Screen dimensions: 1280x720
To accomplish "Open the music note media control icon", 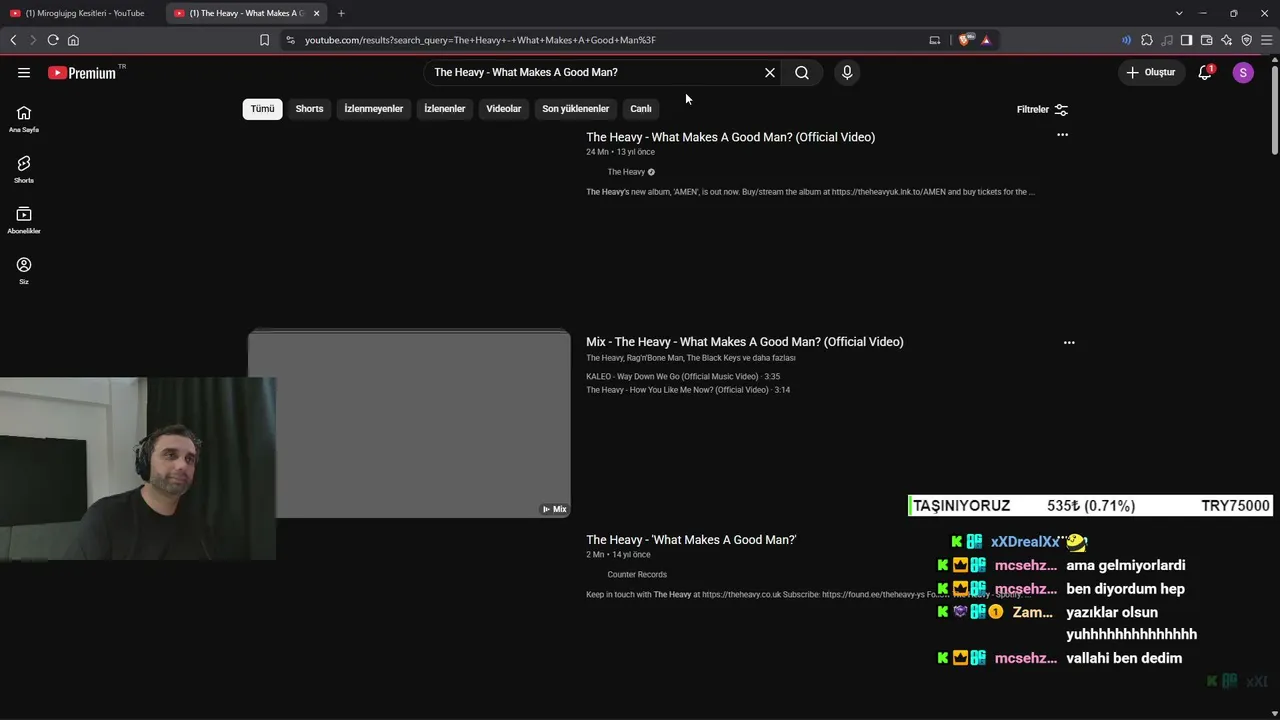I will point(1167,40).
